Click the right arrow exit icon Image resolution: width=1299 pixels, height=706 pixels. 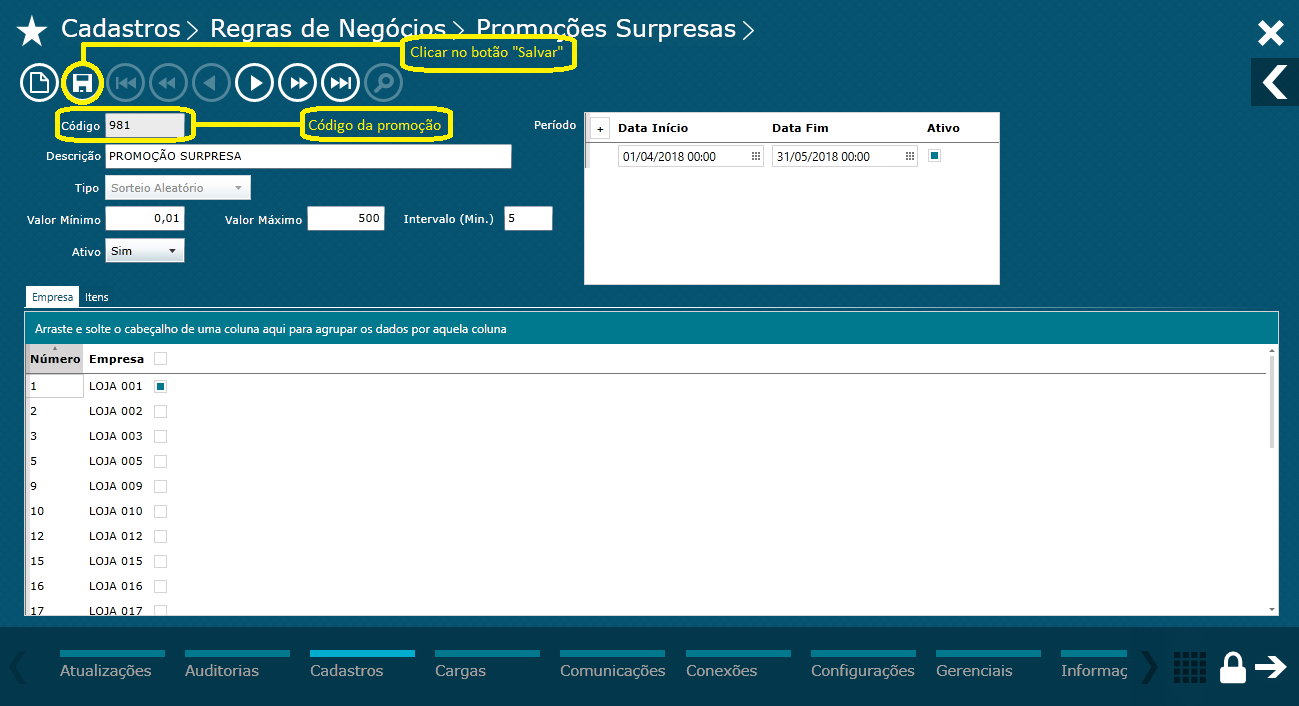(1271, 667)
